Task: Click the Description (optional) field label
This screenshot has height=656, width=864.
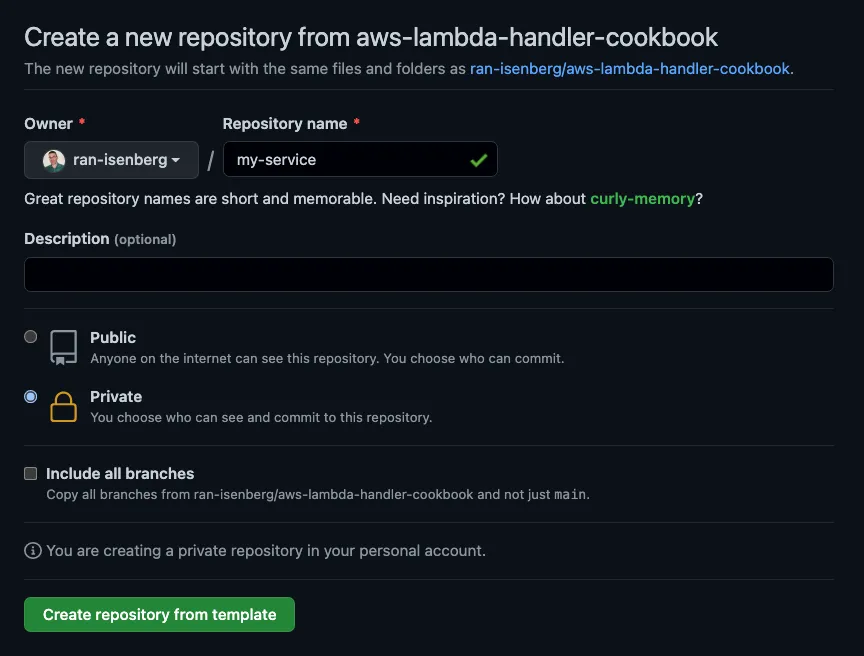Action: 100,239
